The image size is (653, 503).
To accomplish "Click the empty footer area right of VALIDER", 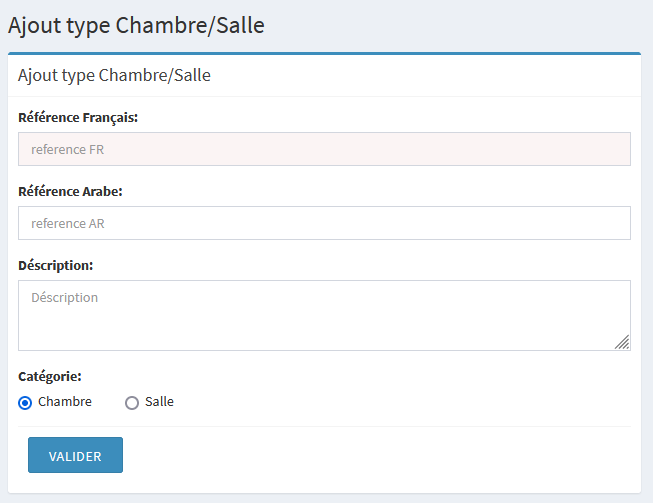I will pos(380,455).
